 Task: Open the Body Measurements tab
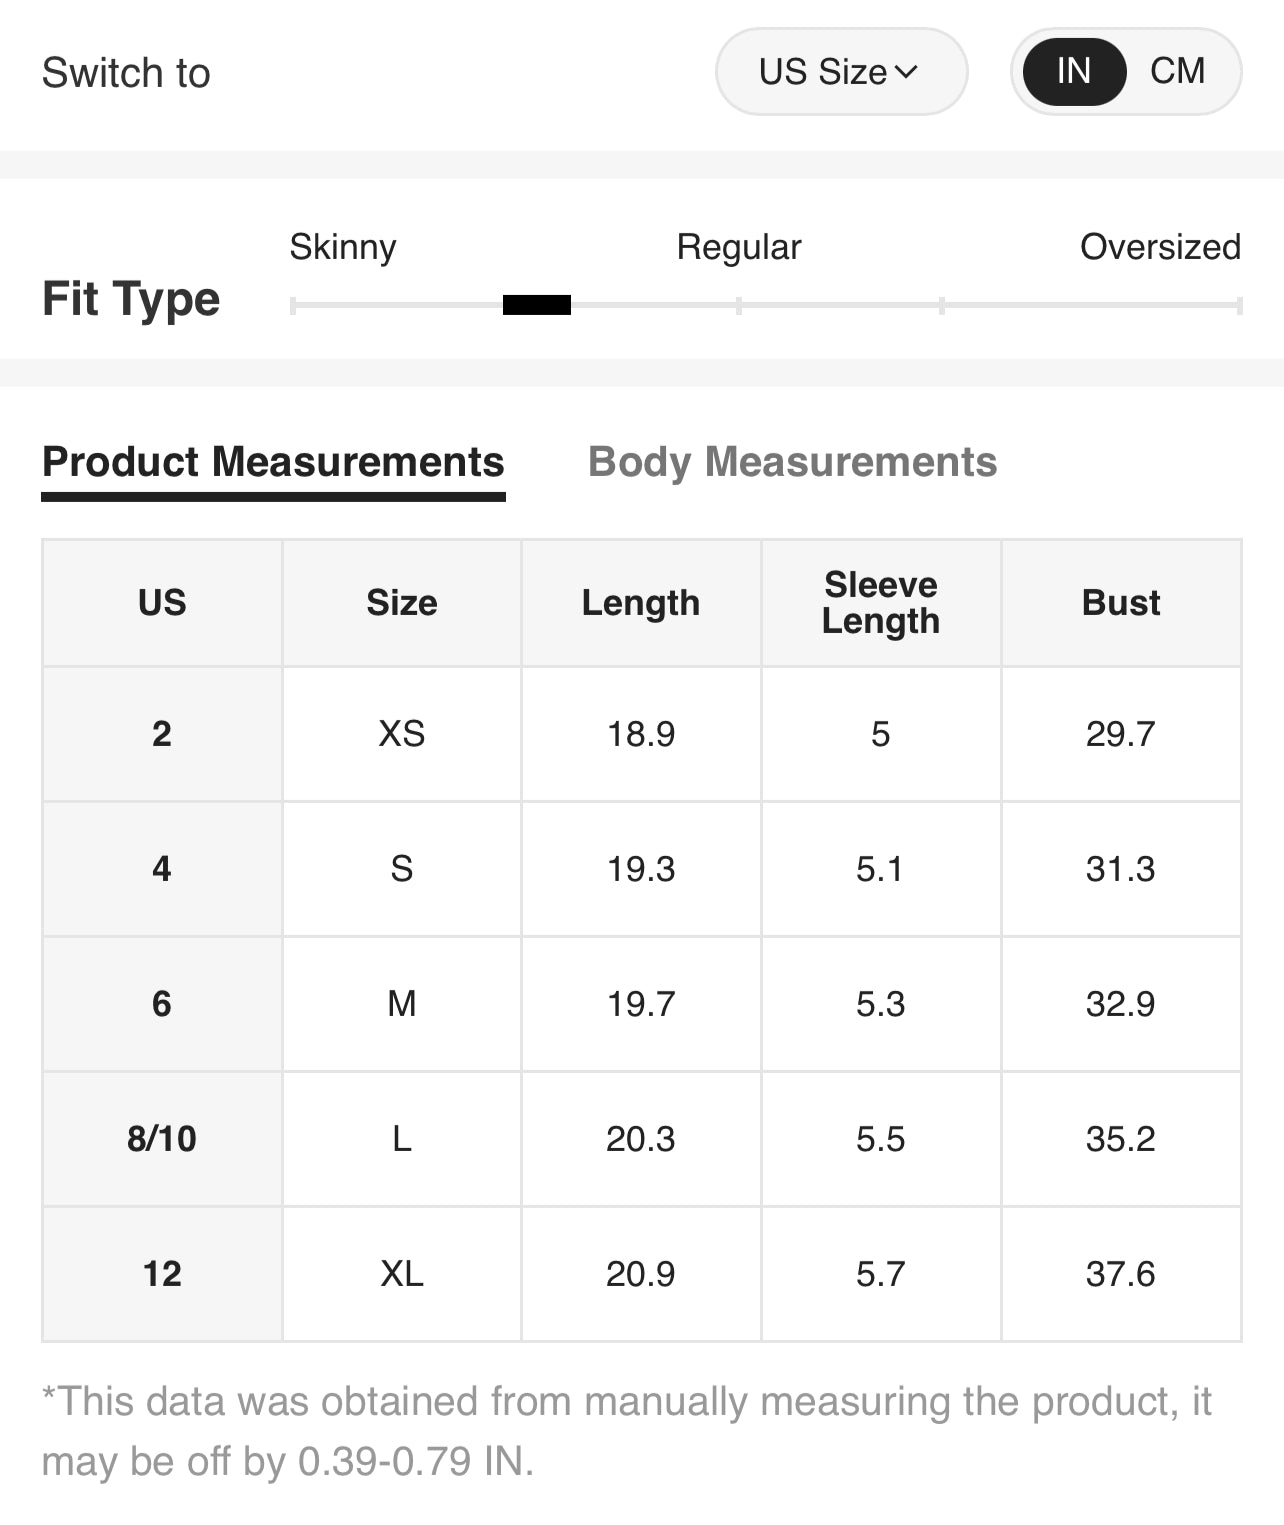pos(792,462)
